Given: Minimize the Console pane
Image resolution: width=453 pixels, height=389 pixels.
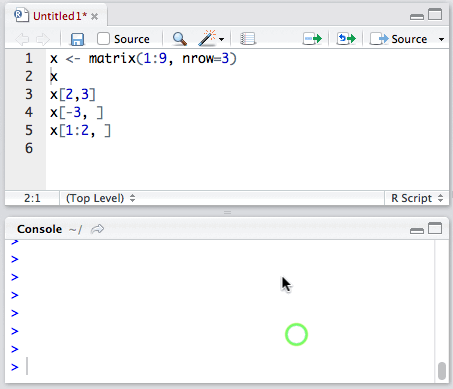Looking at the screenshot, I should pyautogui.click(x=417, y=231).
